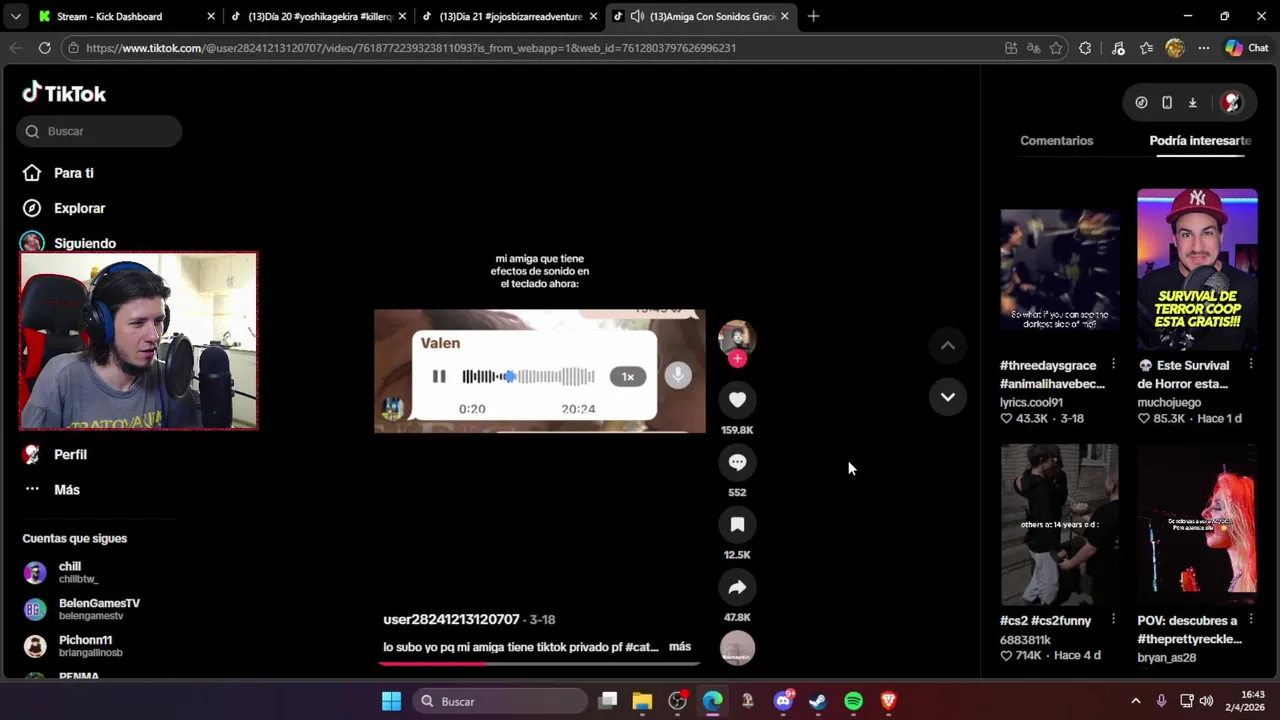Screen dimensions: 1280x720
Task: Open the #threedaysgrace recommended video thumbnail
Action: point(1060,269)
